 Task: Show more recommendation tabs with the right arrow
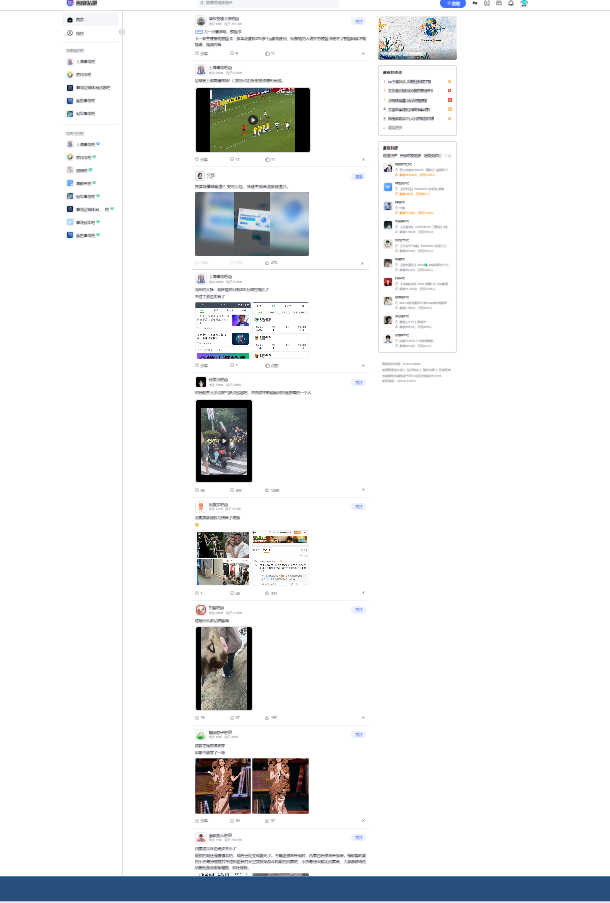click(x=449, y=156)
